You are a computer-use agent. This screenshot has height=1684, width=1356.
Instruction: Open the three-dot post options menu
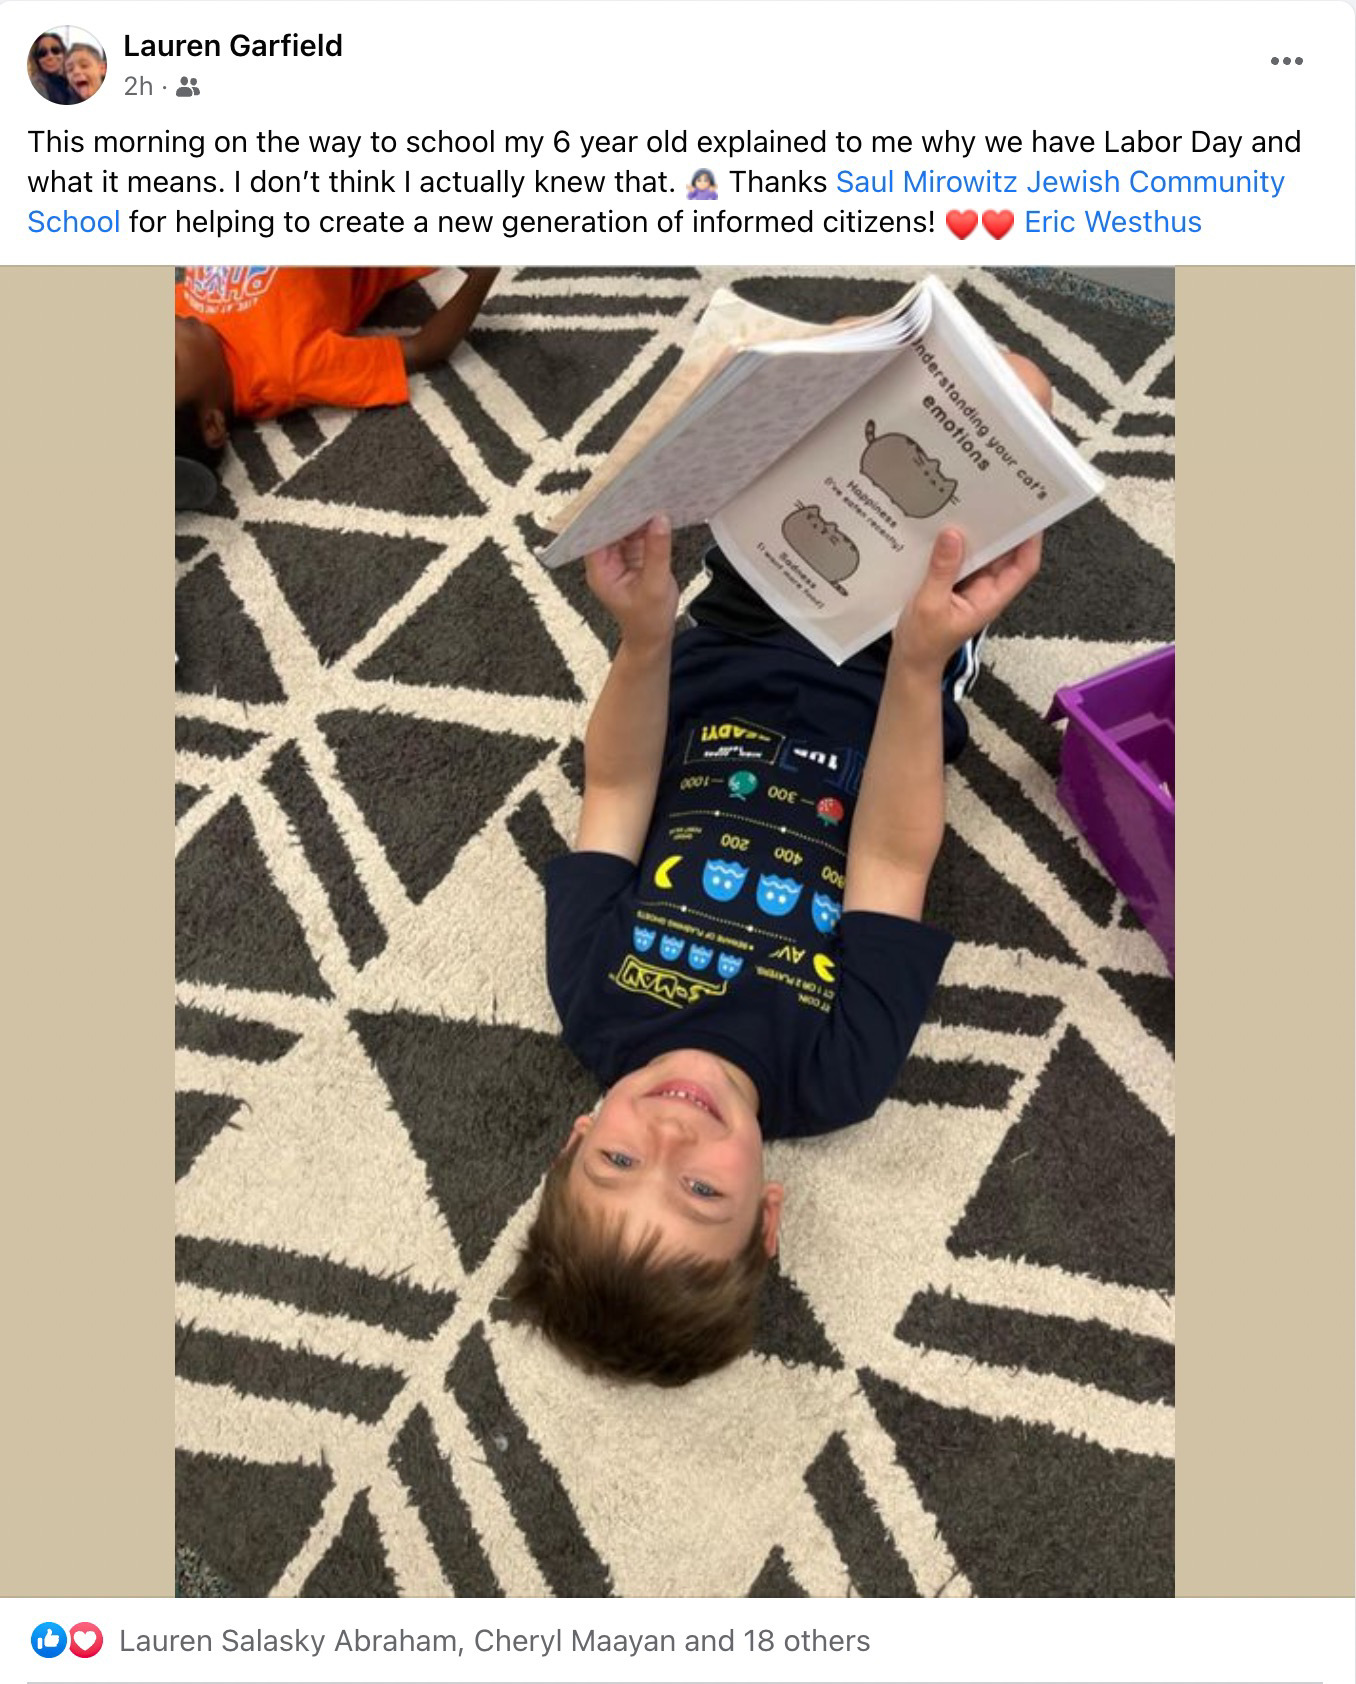tap(1286, 61)
